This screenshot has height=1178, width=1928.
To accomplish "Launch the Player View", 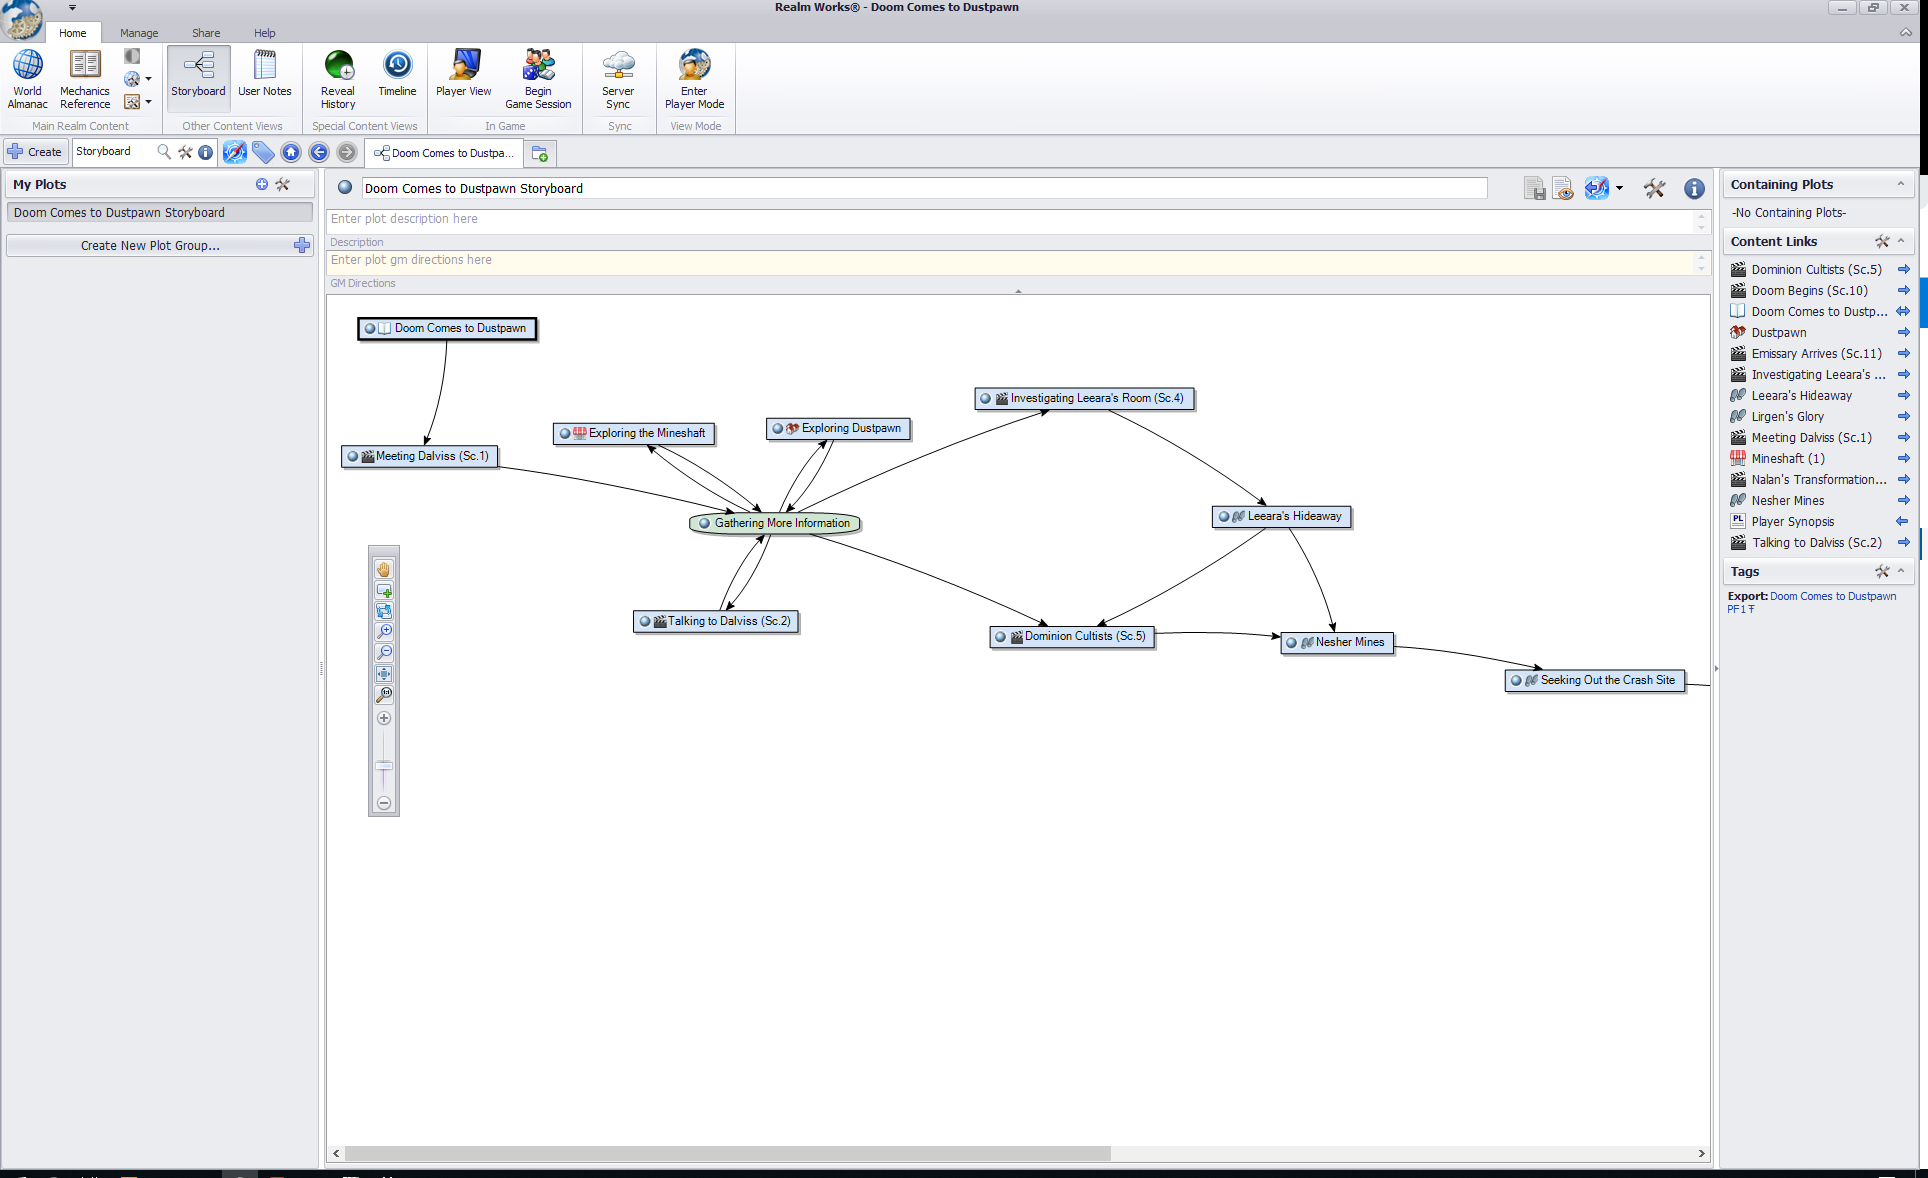I will click(x=463, y=74).
